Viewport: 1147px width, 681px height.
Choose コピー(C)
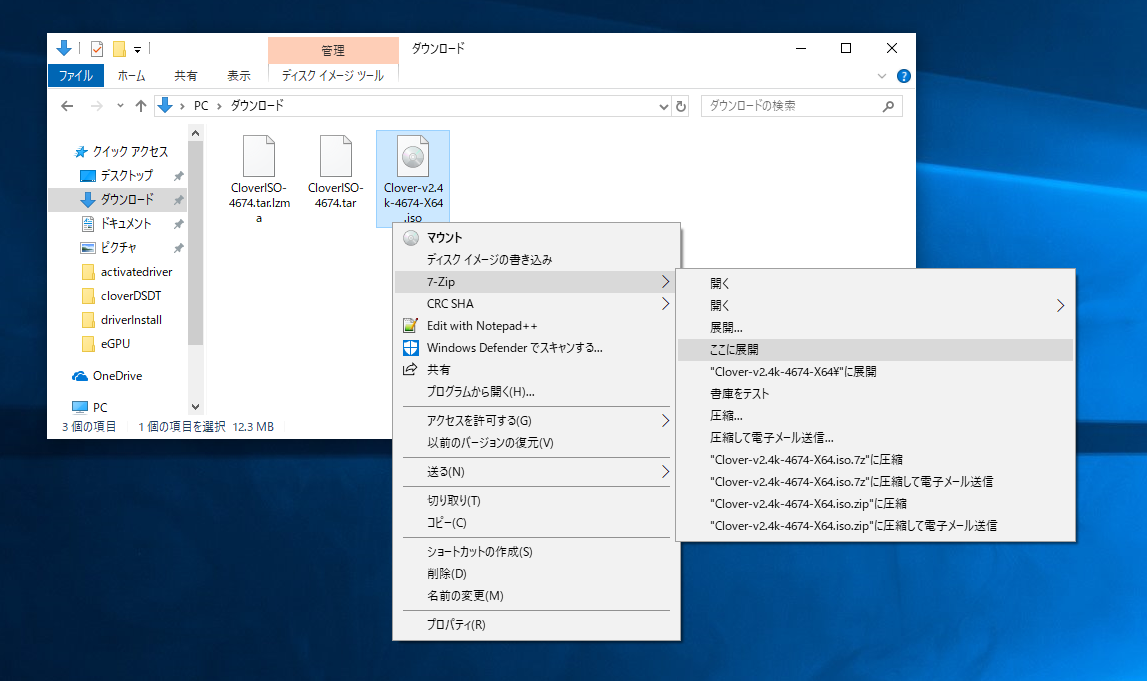coord(536,523)
